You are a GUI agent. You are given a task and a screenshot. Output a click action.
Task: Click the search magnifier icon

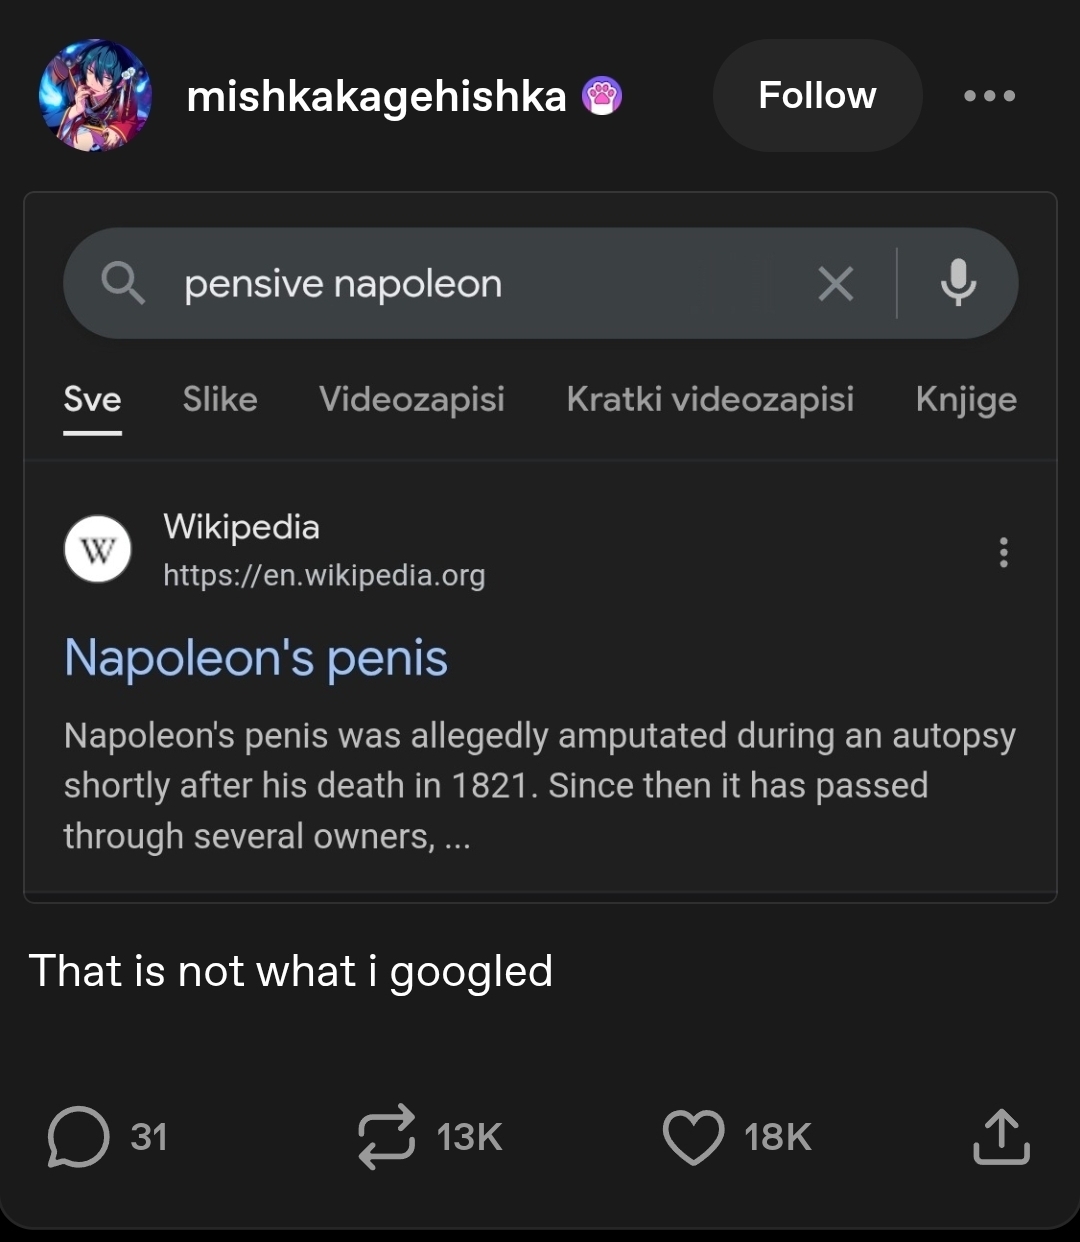click(123, 284)
